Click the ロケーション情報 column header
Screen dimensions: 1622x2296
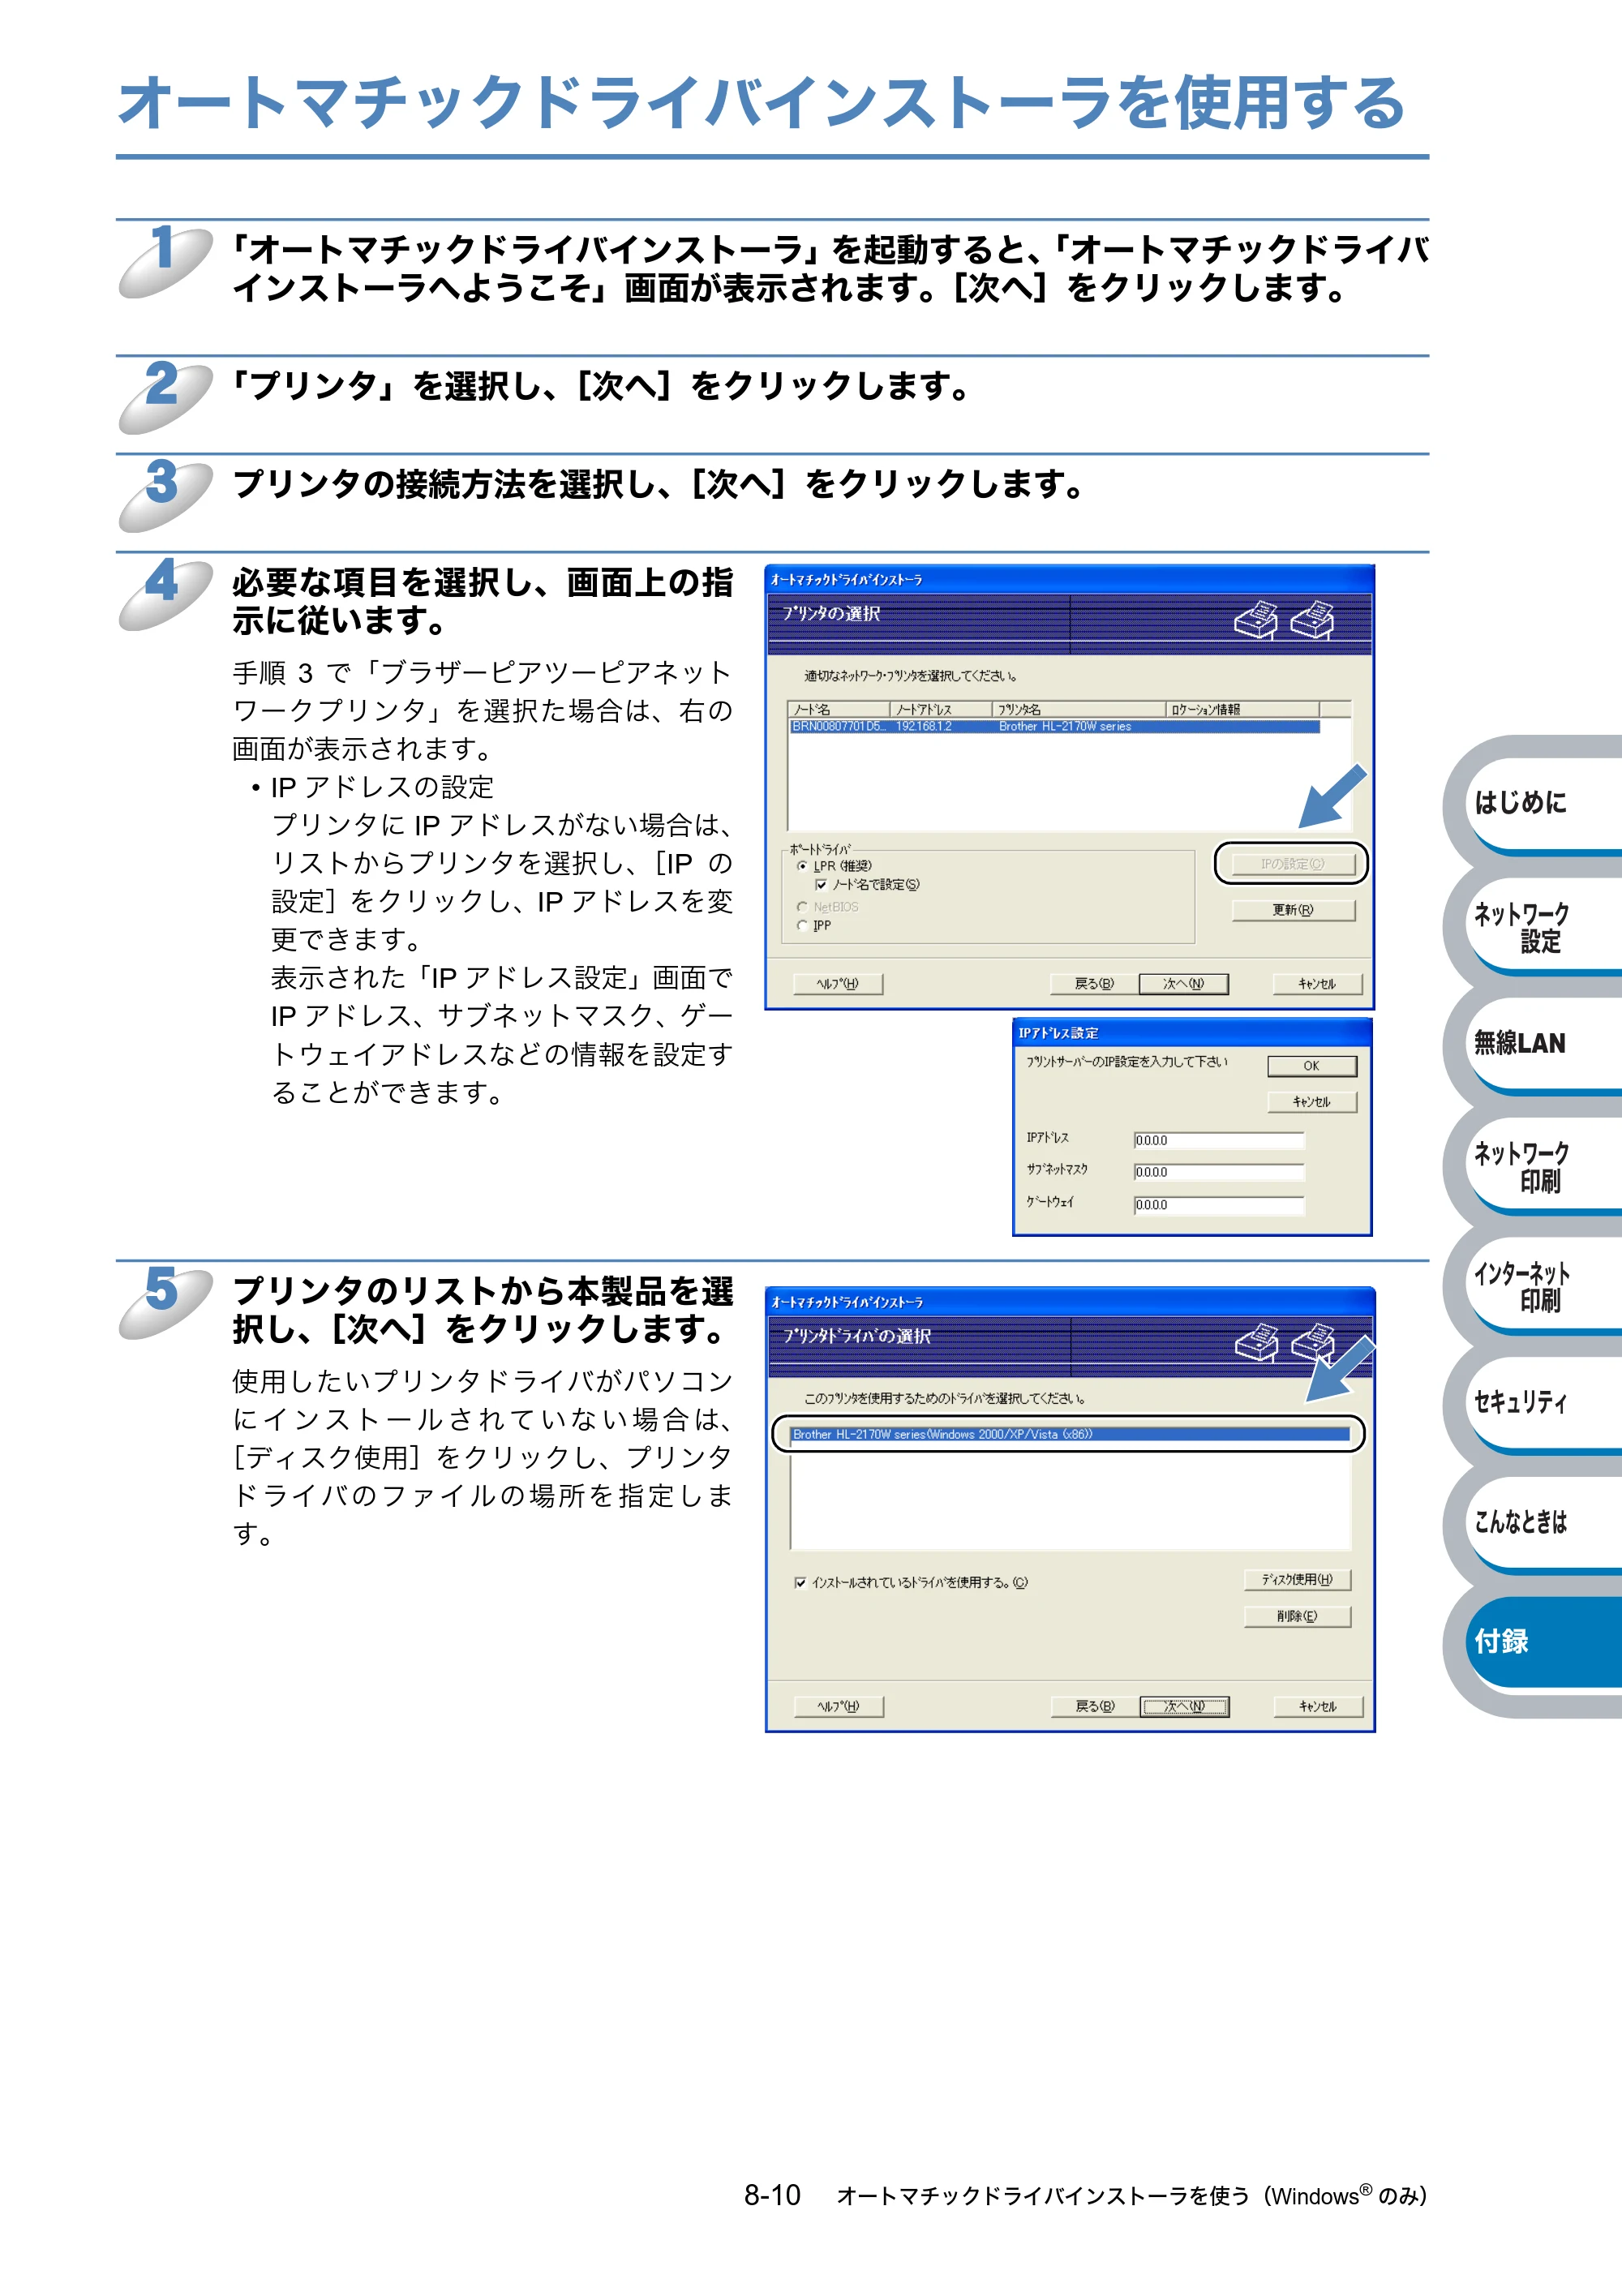(x=1243, y=710)
